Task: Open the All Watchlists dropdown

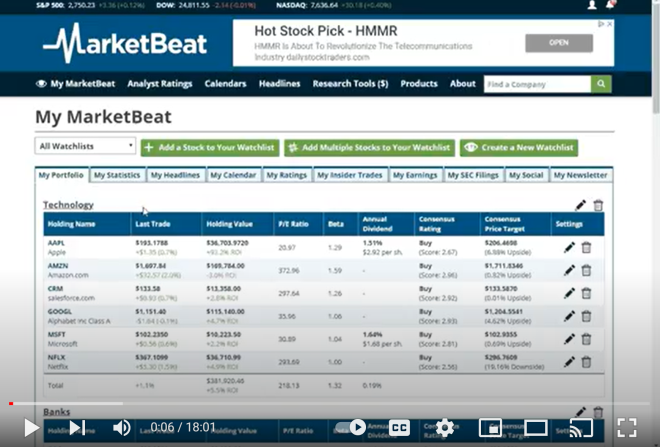Action: coord(85,147)
